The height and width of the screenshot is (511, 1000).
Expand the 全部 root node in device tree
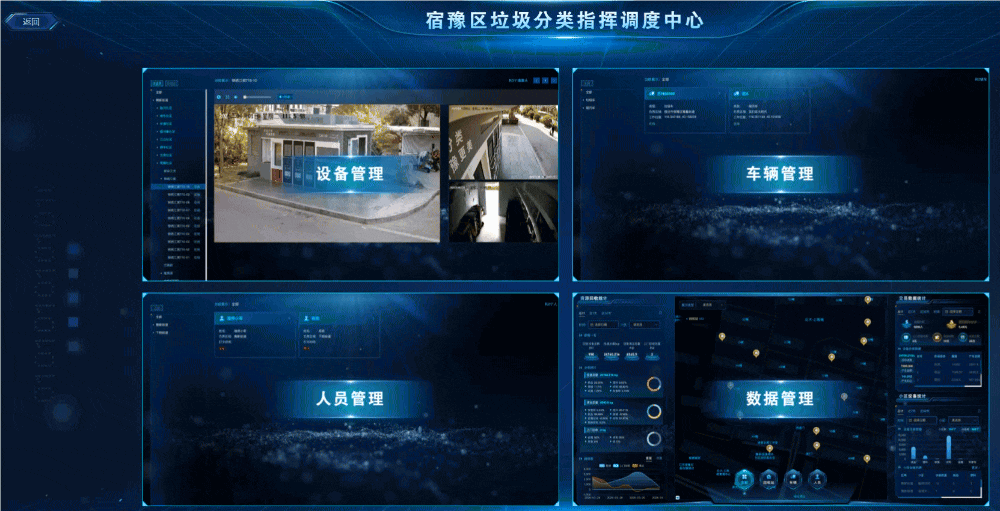coord(157,93)
